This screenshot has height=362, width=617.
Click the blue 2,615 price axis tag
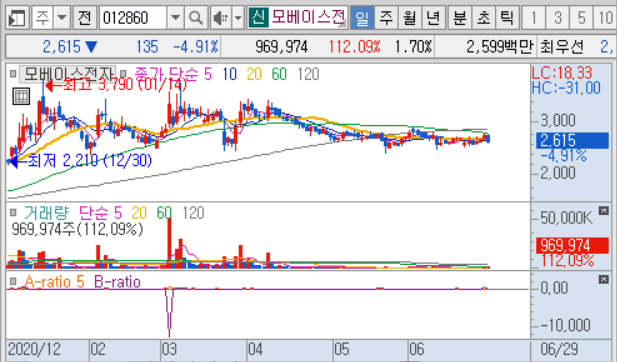(573, 140)
